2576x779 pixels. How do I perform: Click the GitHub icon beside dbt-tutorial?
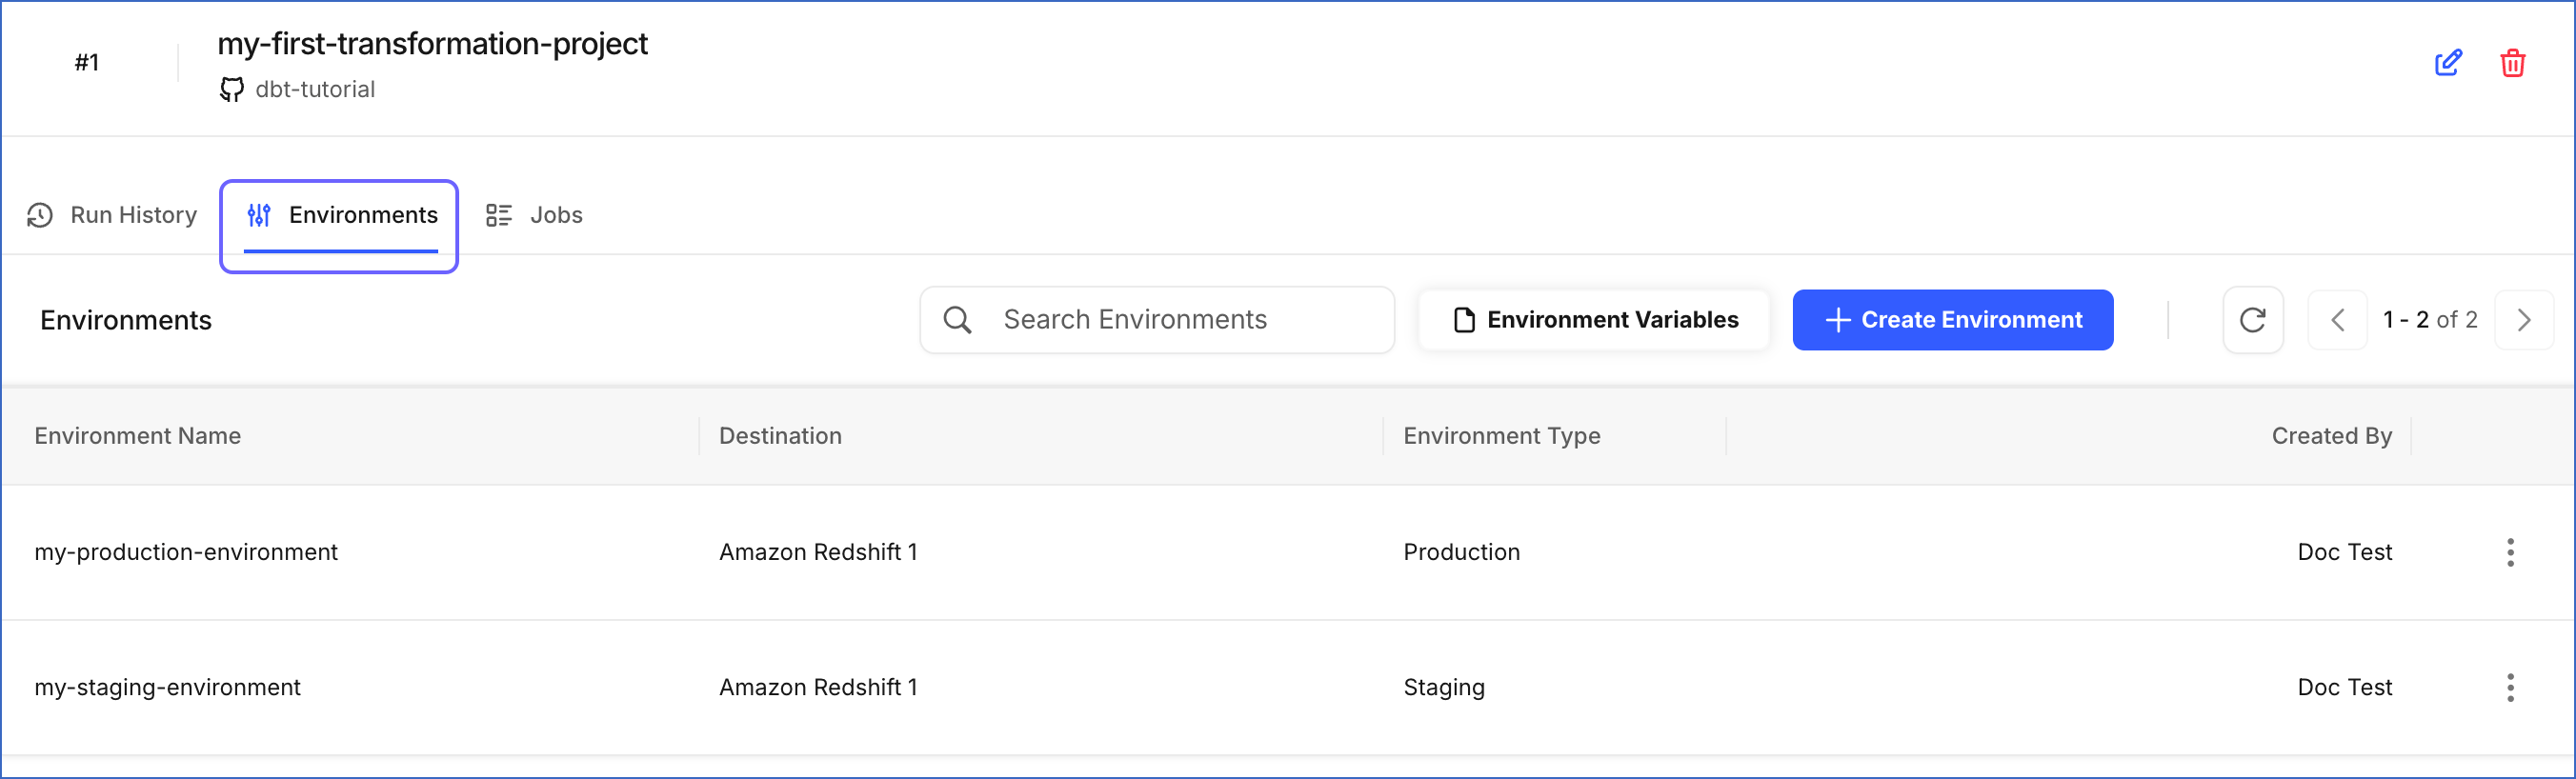coord(232,90)
